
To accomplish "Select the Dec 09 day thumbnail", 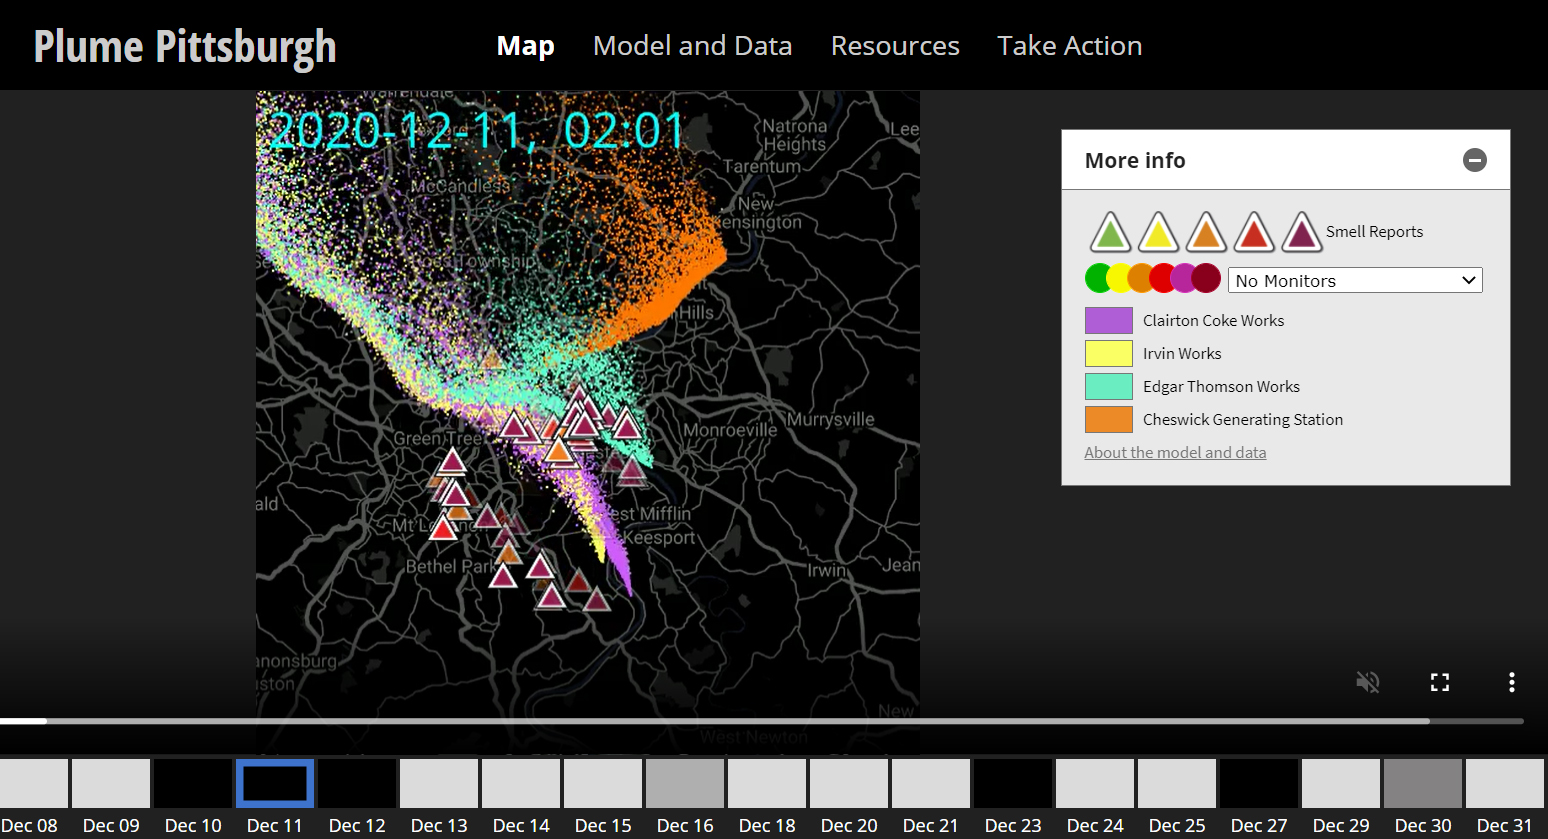I will (111, 783).
